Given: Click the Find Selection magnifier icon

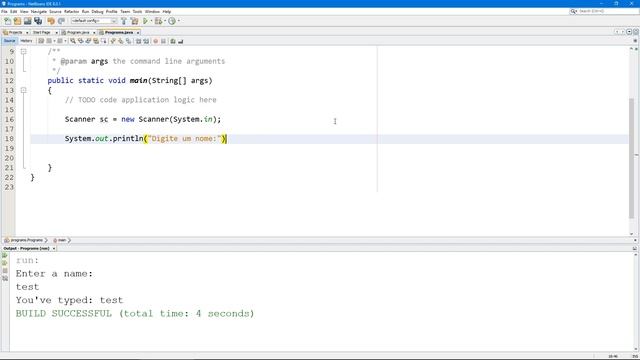Looking at the screenshot, I should coord(73,41).
